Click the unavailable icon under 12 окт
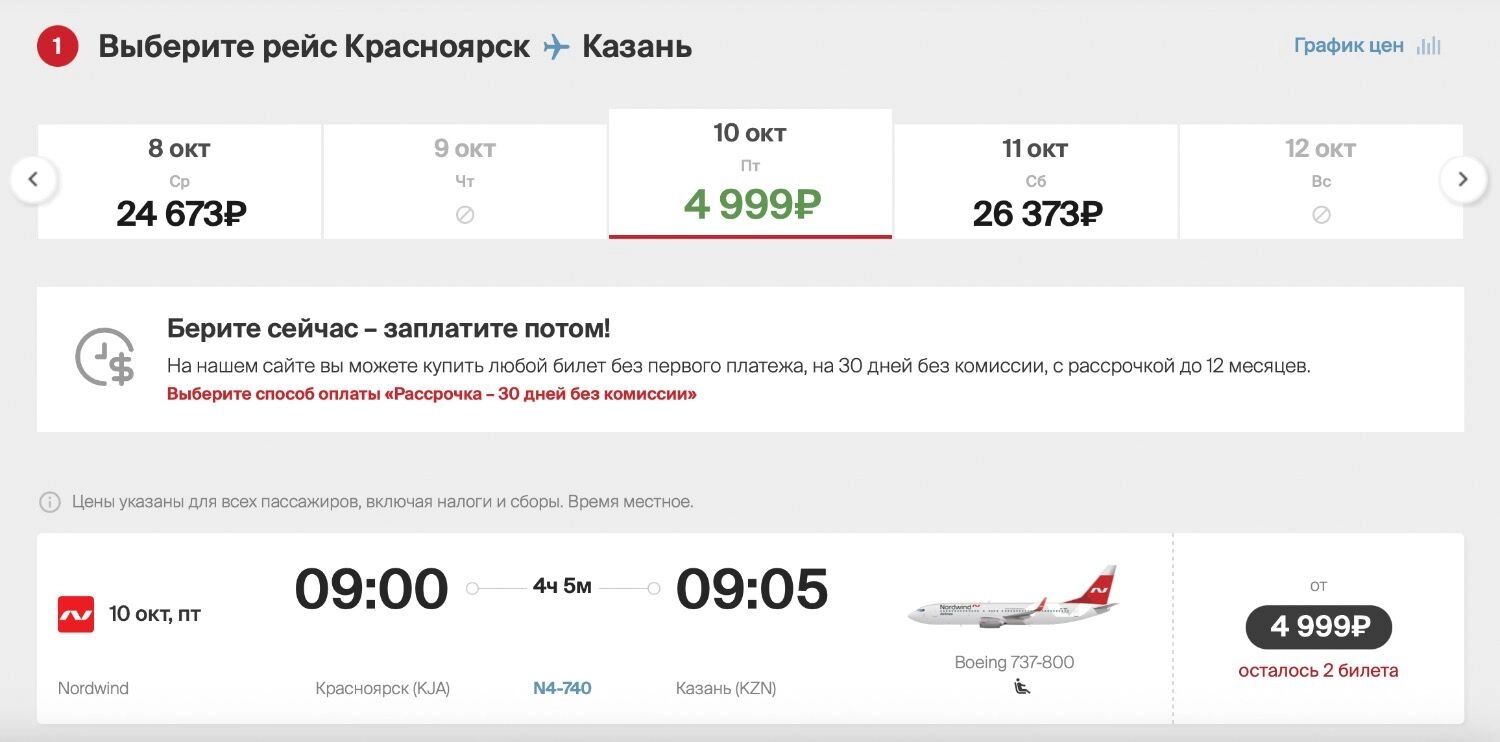This screenshot has height=742, width=1500. pyautogui.click(x=1321, y=214)
